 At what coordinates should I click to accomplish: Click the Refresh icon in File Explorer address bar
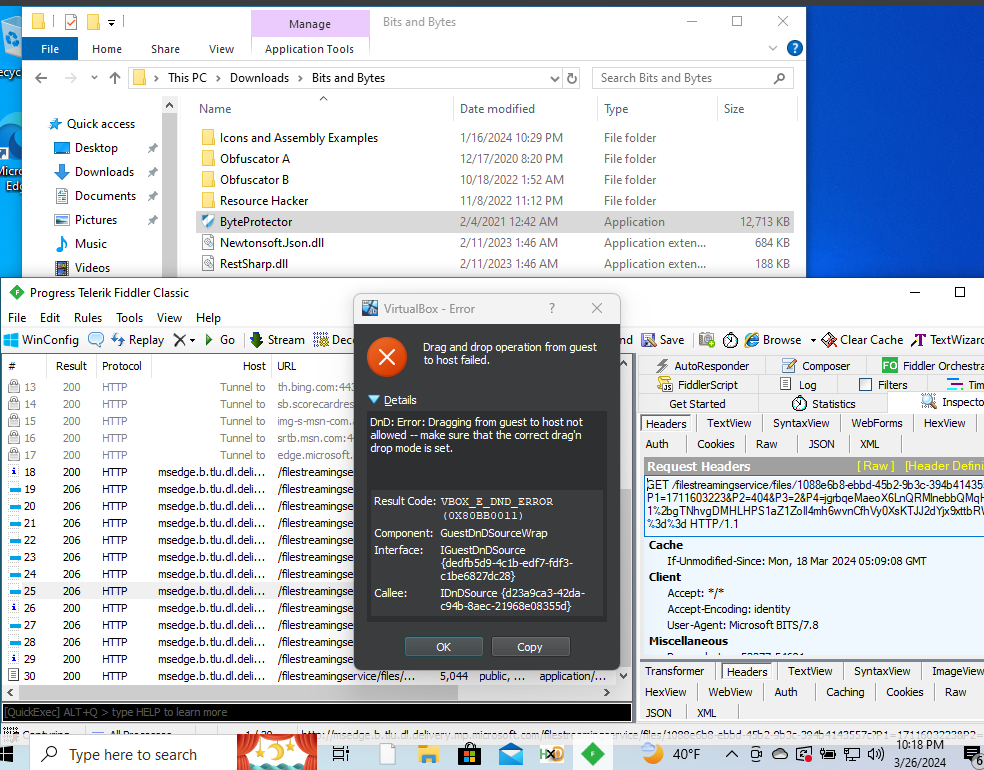(x=572, y=78)
